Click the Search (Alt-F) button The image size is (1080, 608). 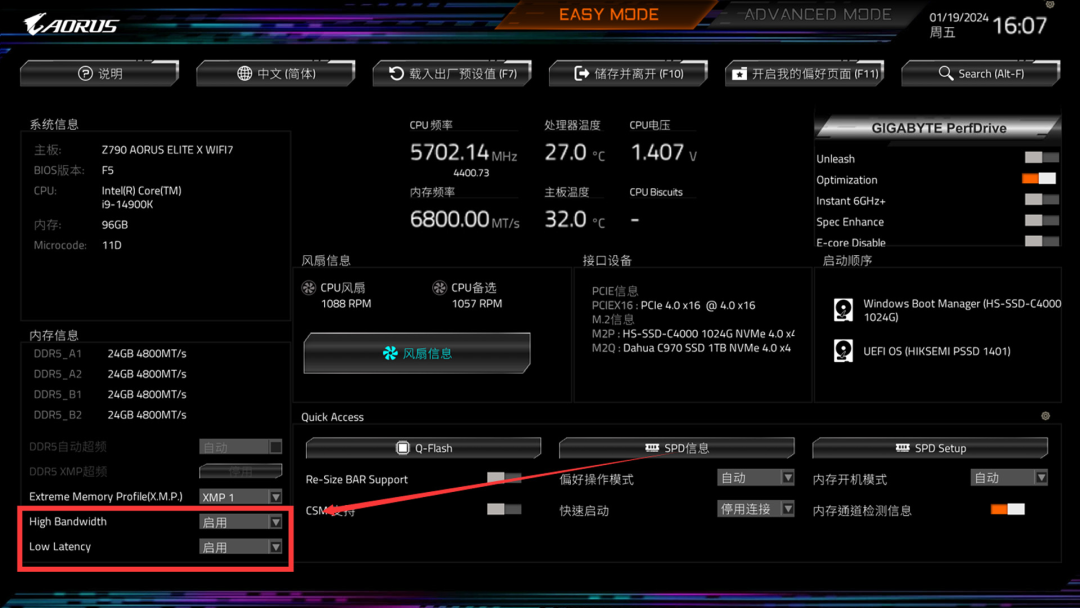tap(981, 74)
